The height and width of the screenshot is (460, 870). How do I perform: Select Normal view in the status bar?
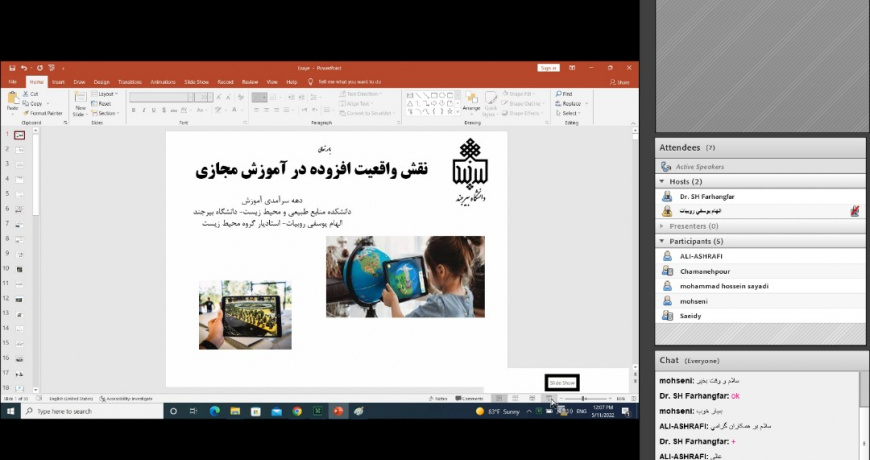(499, 398)
